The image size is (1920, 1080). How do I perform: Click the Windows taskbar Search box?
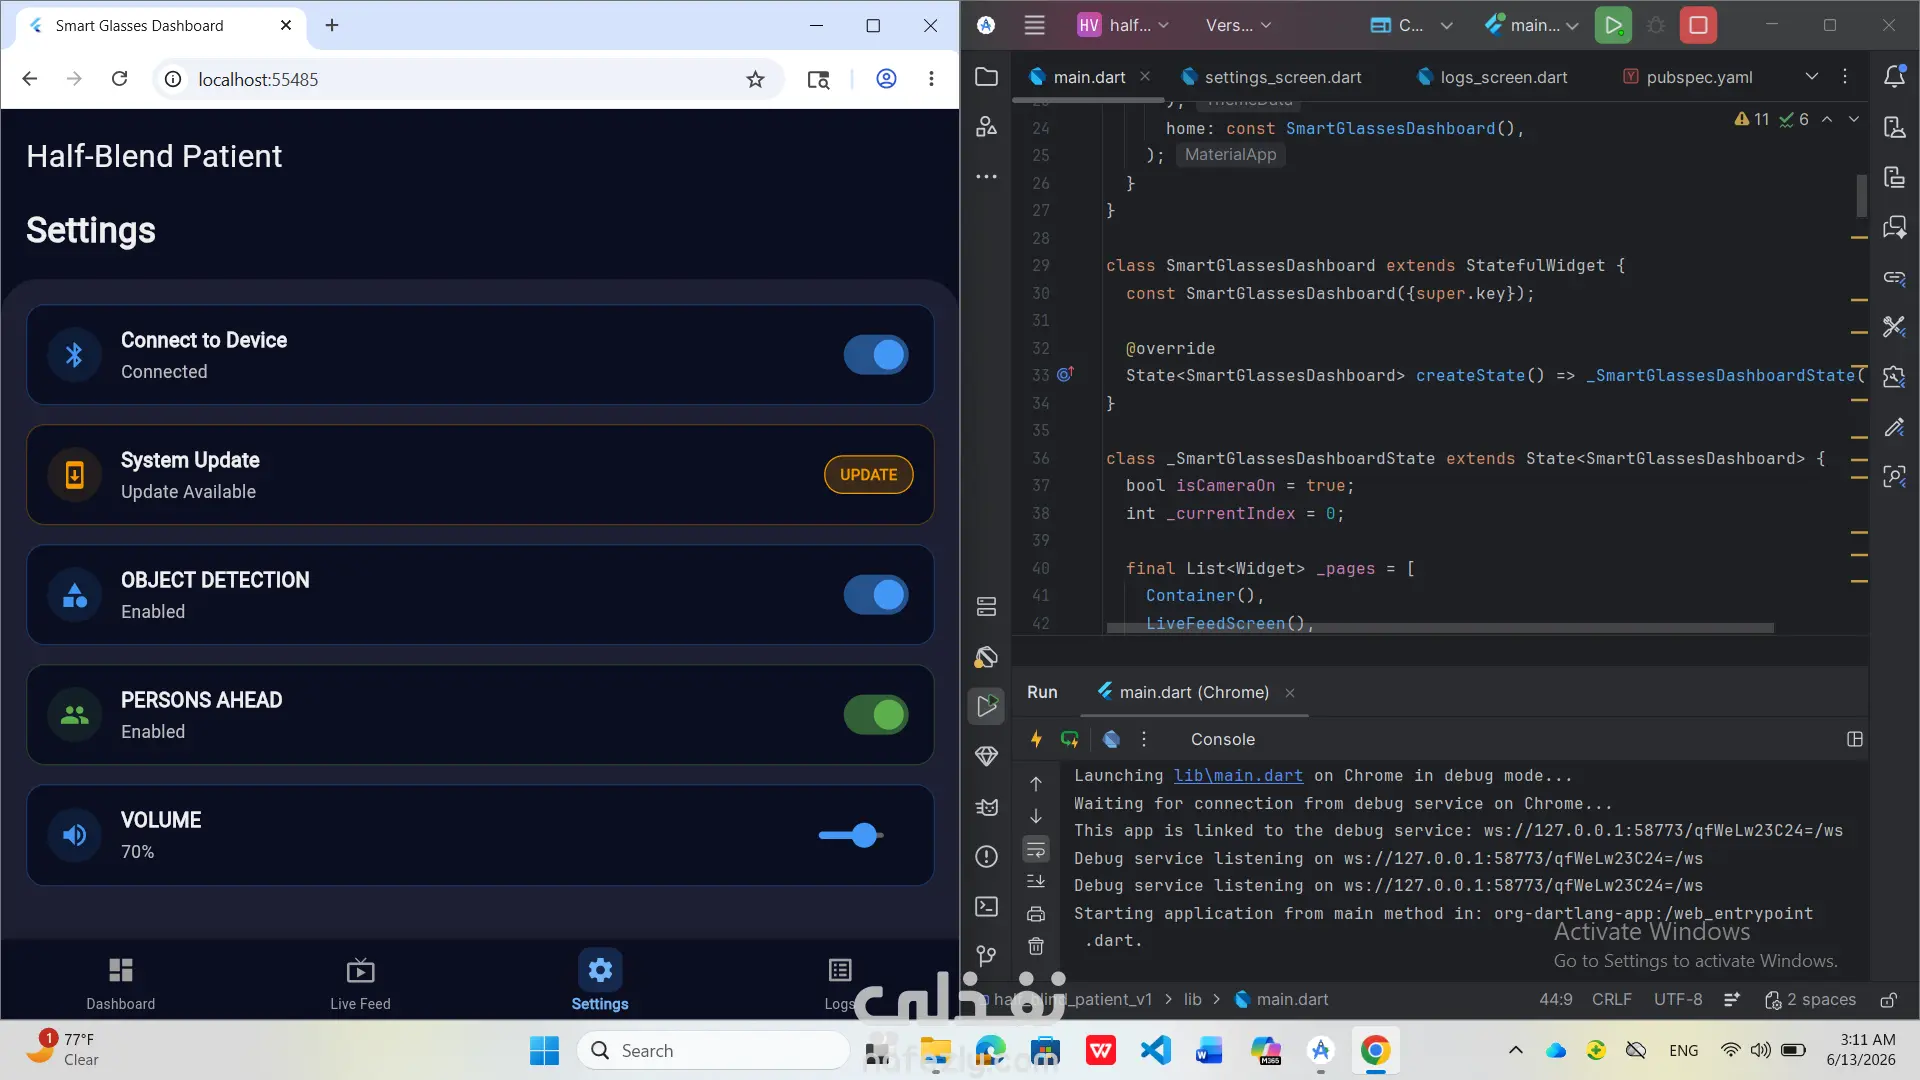(x=712, y=1050)
